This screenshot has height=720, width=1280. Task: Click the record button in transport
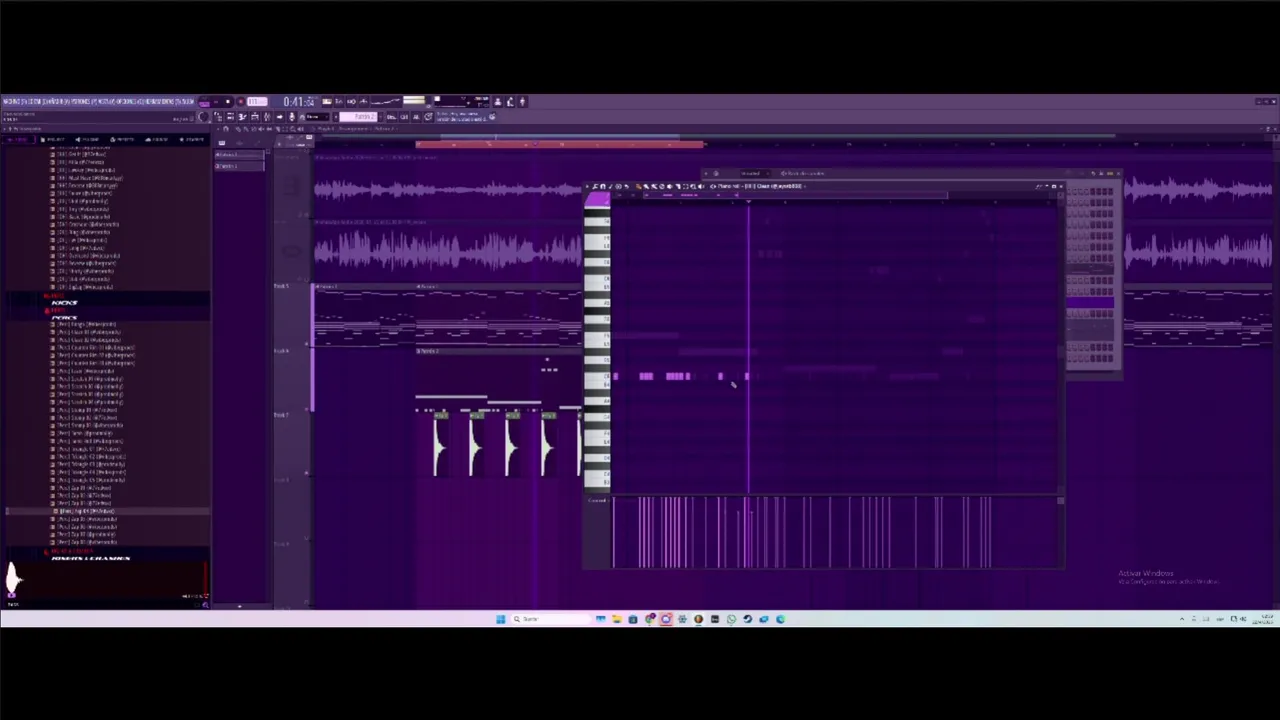pyautogui.click(x=240, y=101)
